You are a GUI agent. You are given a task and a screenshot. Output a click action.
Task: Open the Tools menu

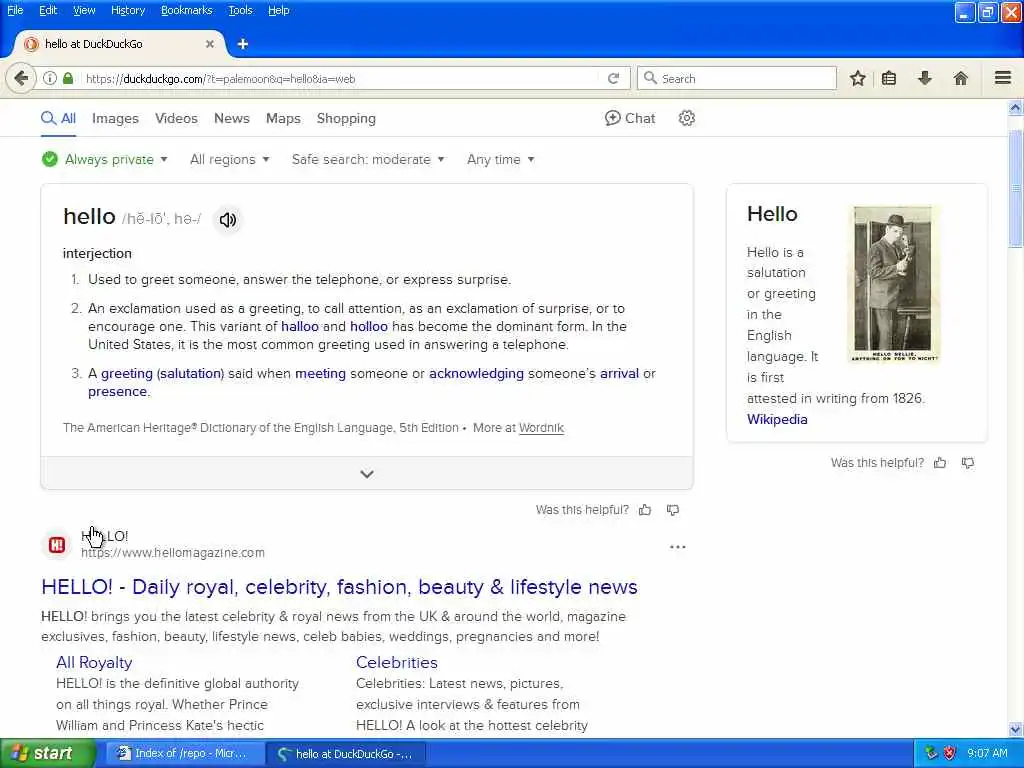[240, 10]
